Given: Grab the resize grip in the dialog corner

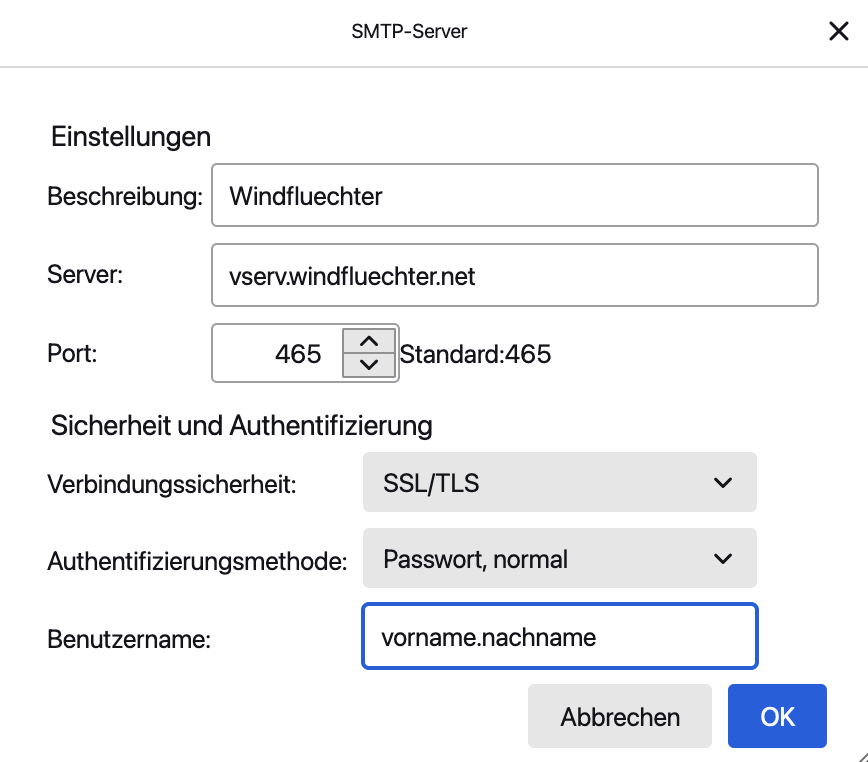Looking at the screenshot, I should point(861,756).
